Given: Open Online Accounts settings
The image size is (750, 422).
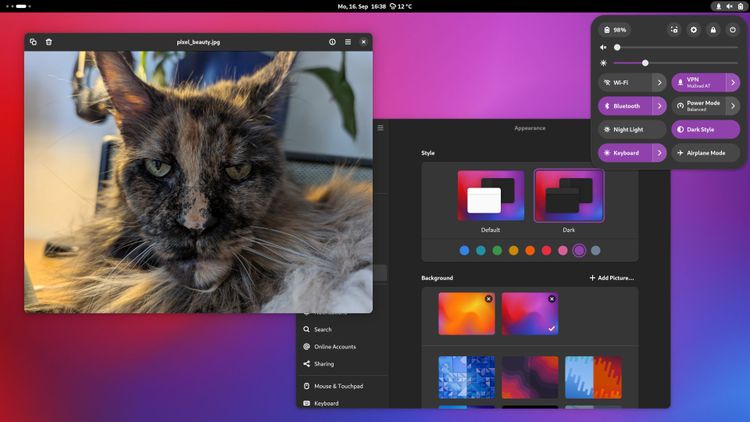Looking at the screenshot, I should pos(342,346).
